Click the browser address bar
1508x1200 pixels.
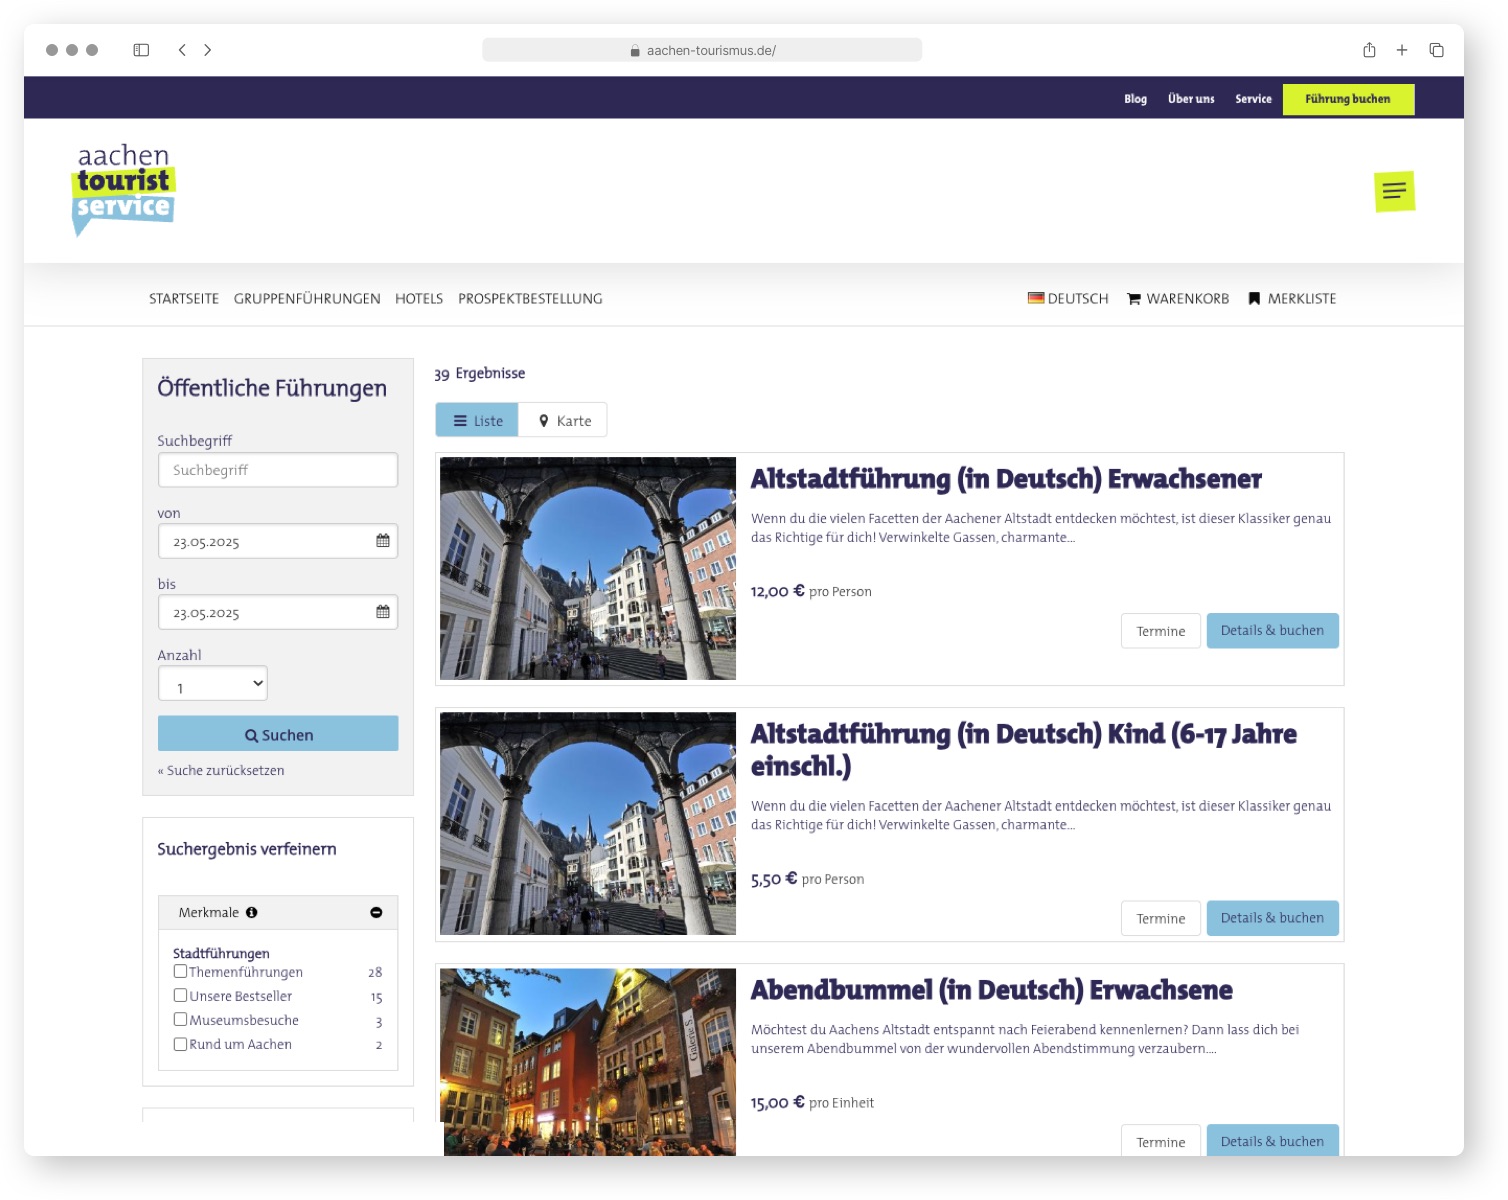(702, 50)
